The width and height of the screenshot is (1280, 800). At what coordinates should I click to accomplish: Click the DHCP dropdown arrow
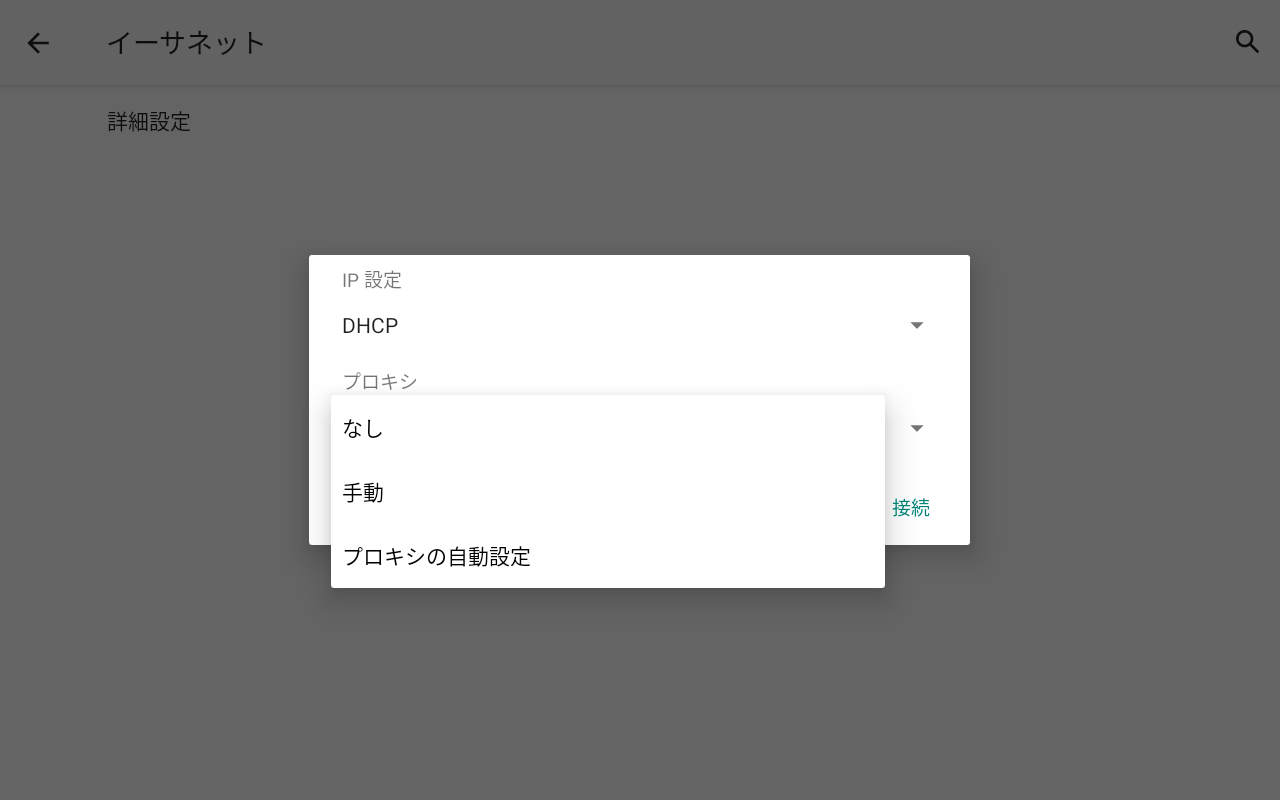point(917,324)
